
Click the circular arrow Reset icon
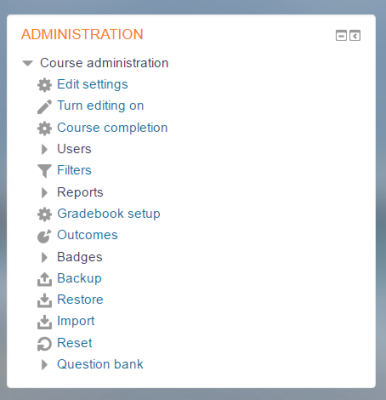[x=44, y=344]
